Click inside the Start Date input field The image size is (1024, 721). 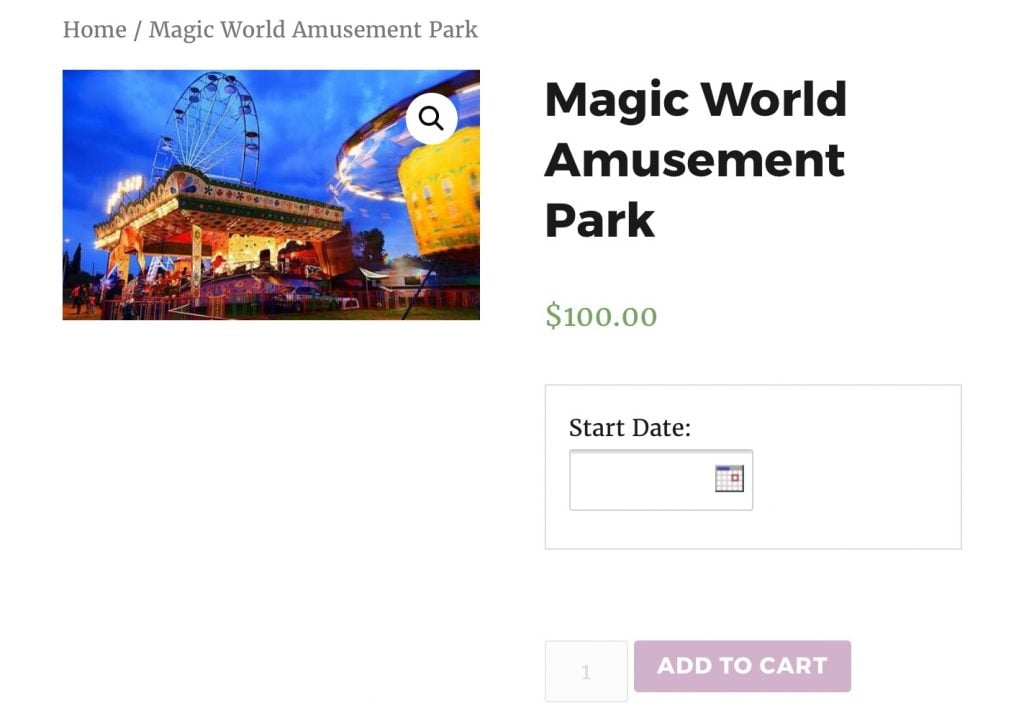click(661, 480)
